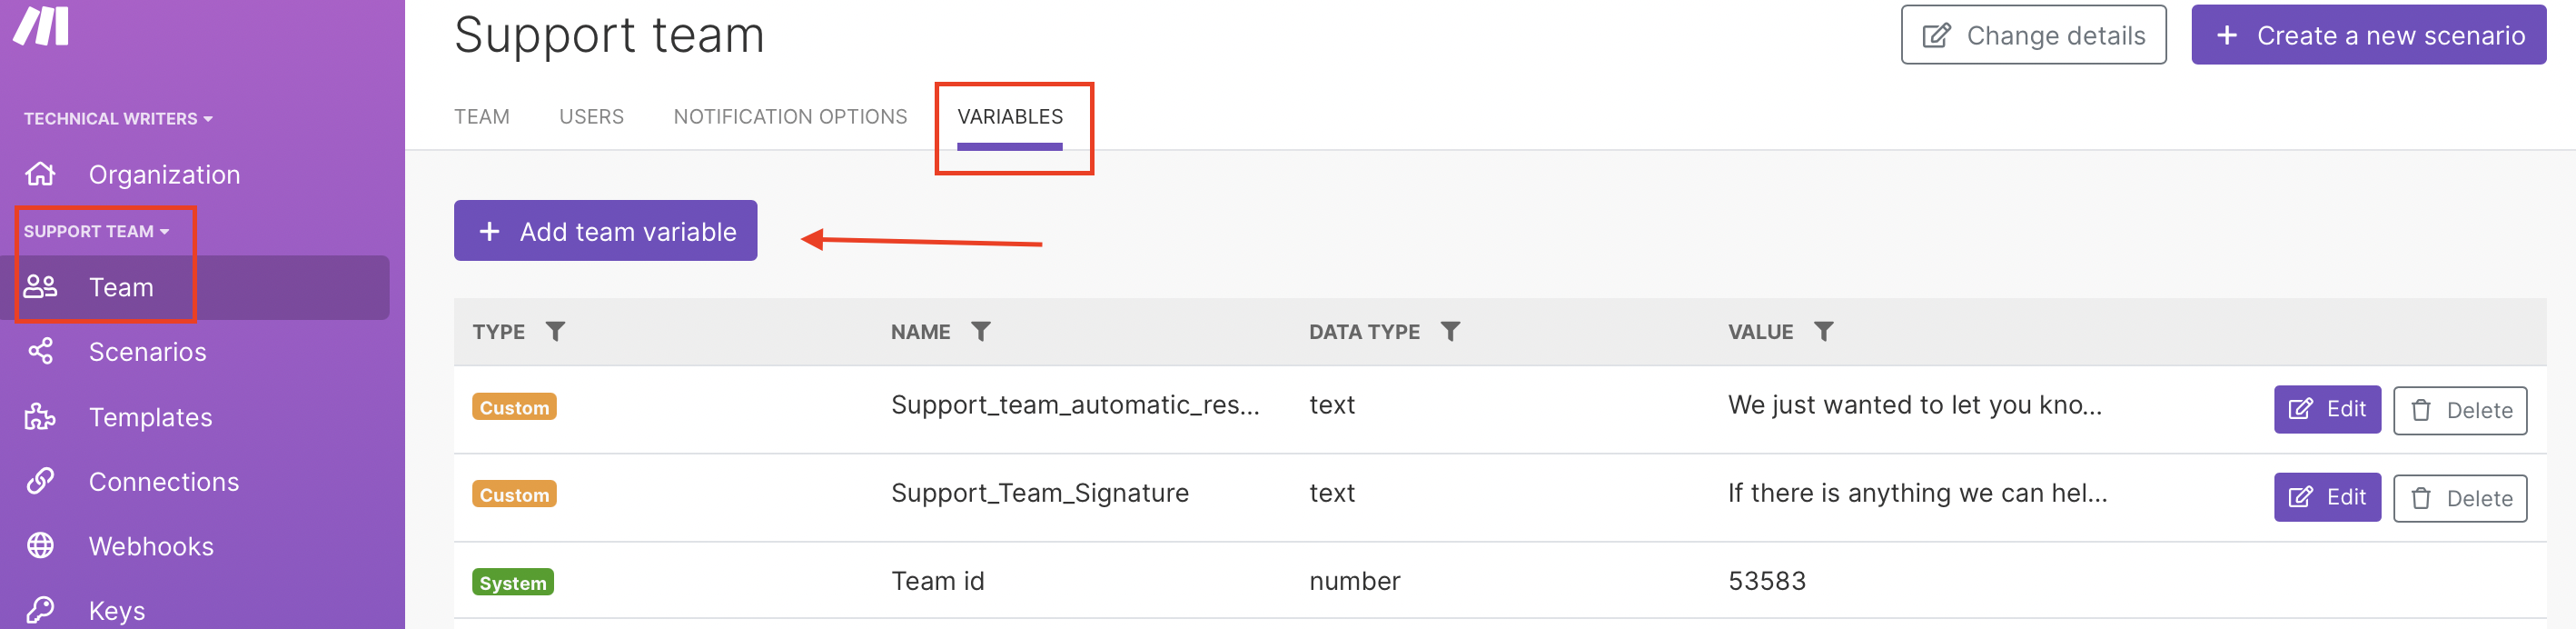Switch to the TEAM tab
The image size is (2576, 629).
pyautogui.click(x=482, y=117)
